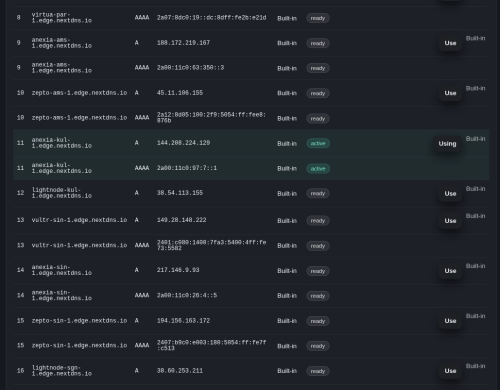Screen dimensions: 500x390
Task: Click Use button for anexia-sin-1 server
Action: pos(450,271)
